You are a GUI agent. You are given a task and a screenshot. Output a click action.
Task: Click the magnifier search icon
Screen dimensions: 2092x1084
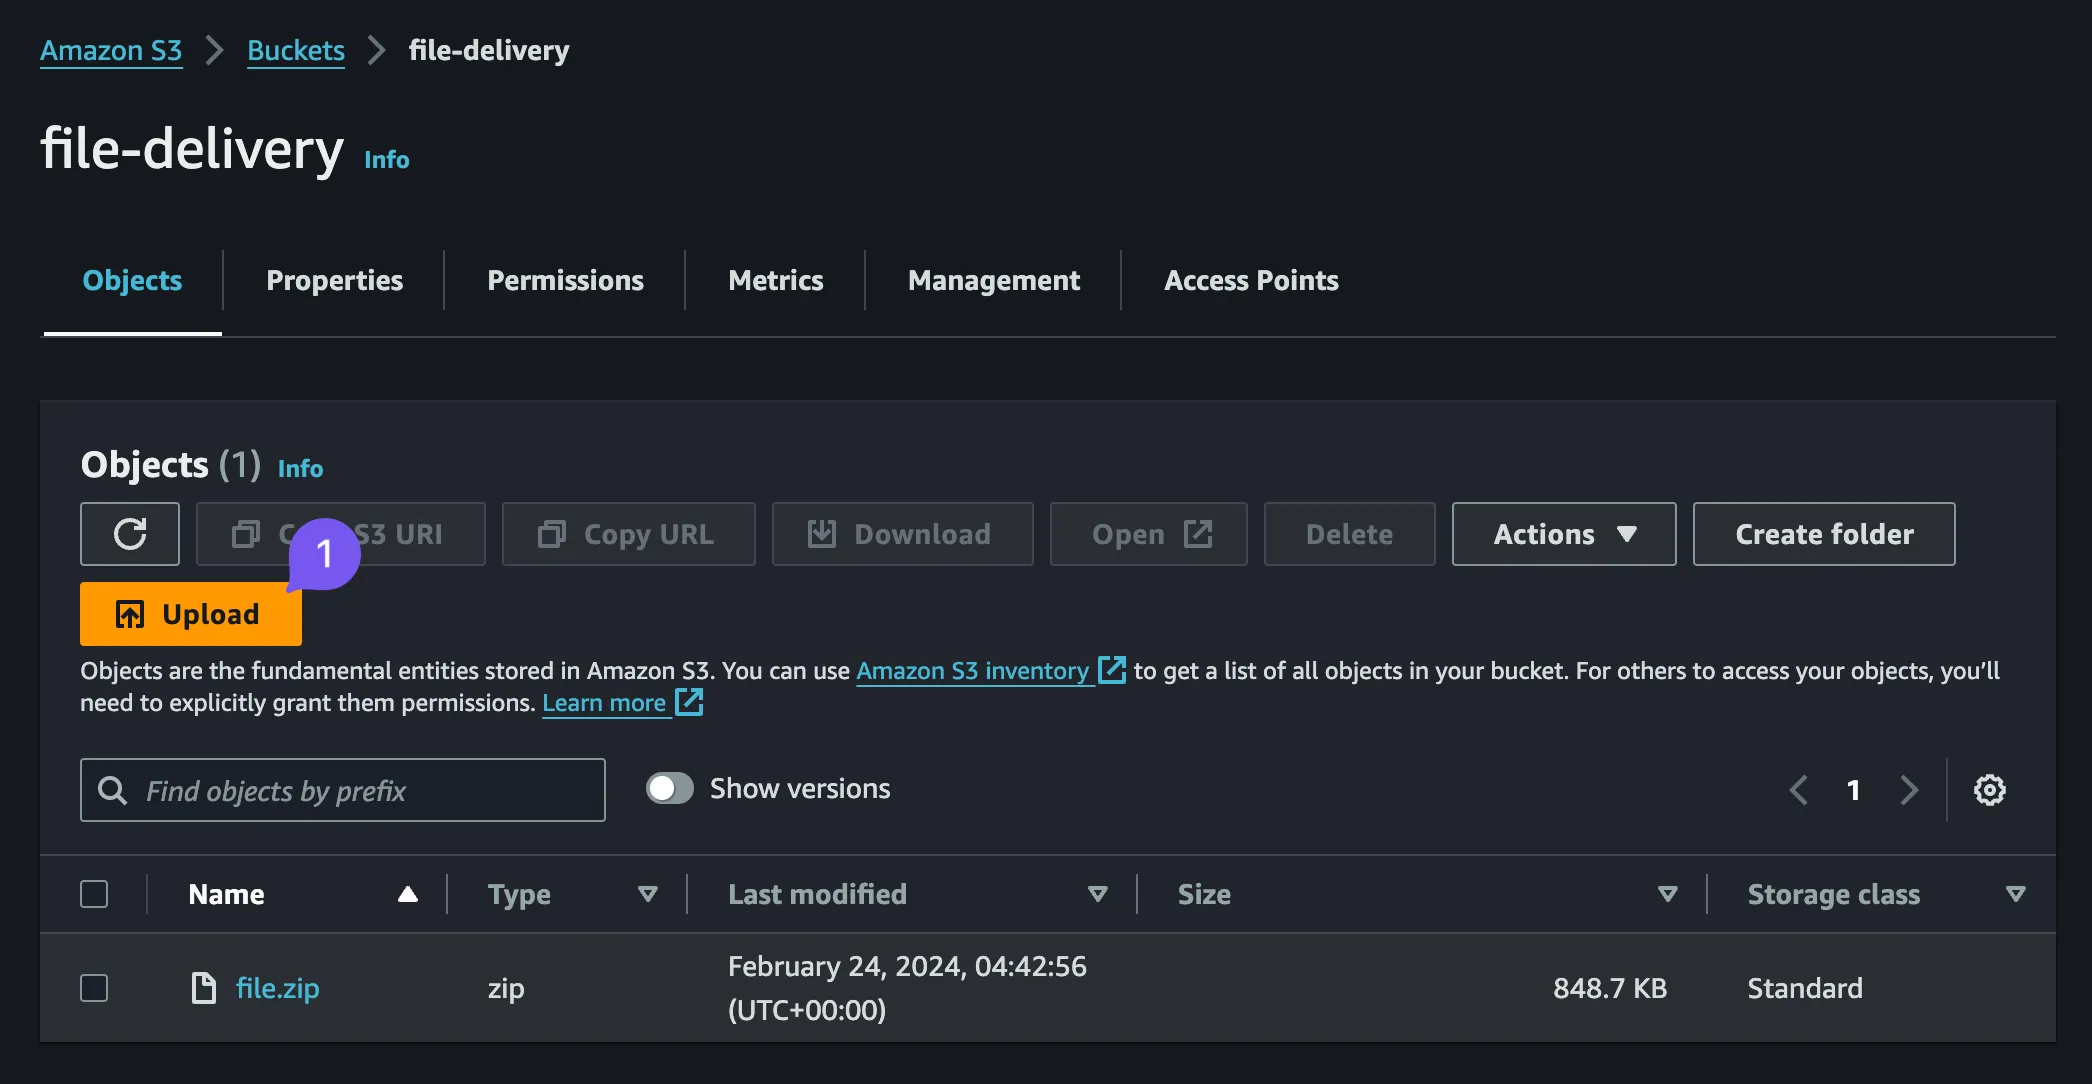112,790
